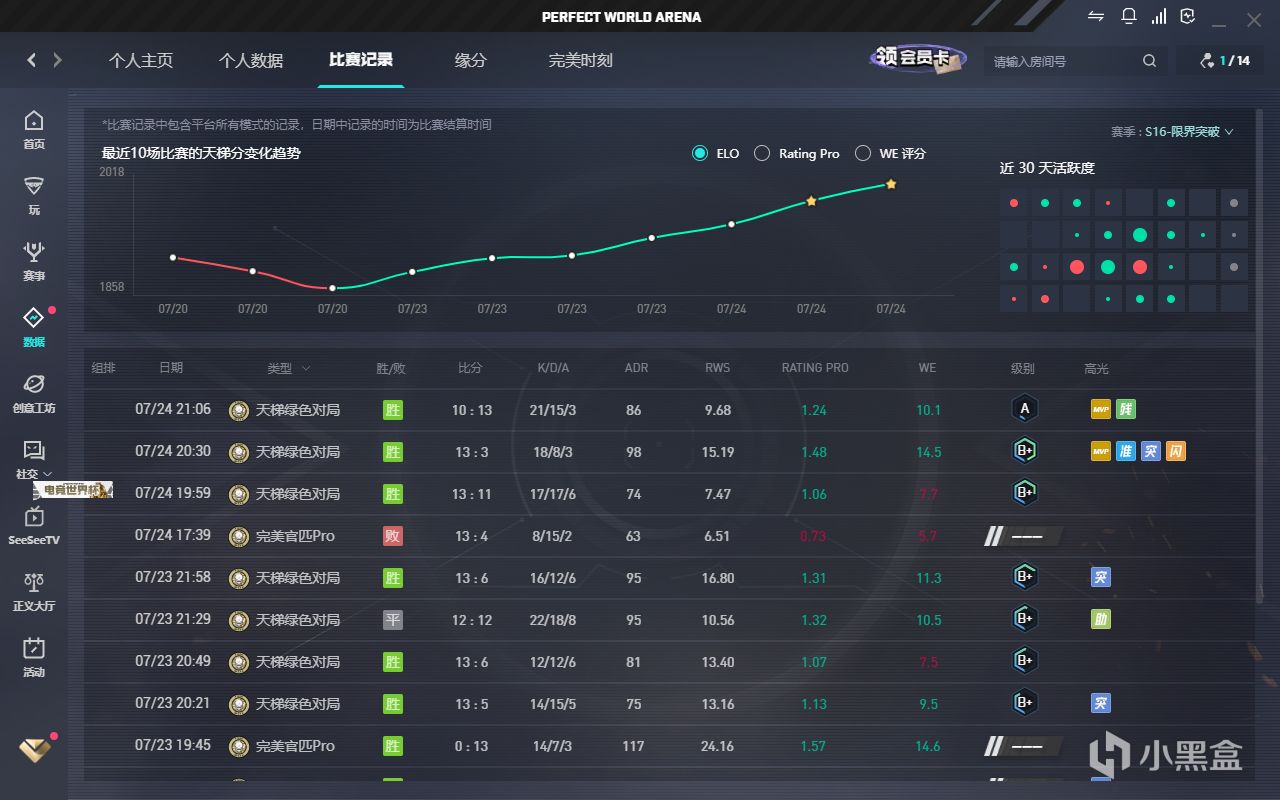The image size is (1280, 800).
Task: Click the gray 平 draw badge
Action: (393, 619)
